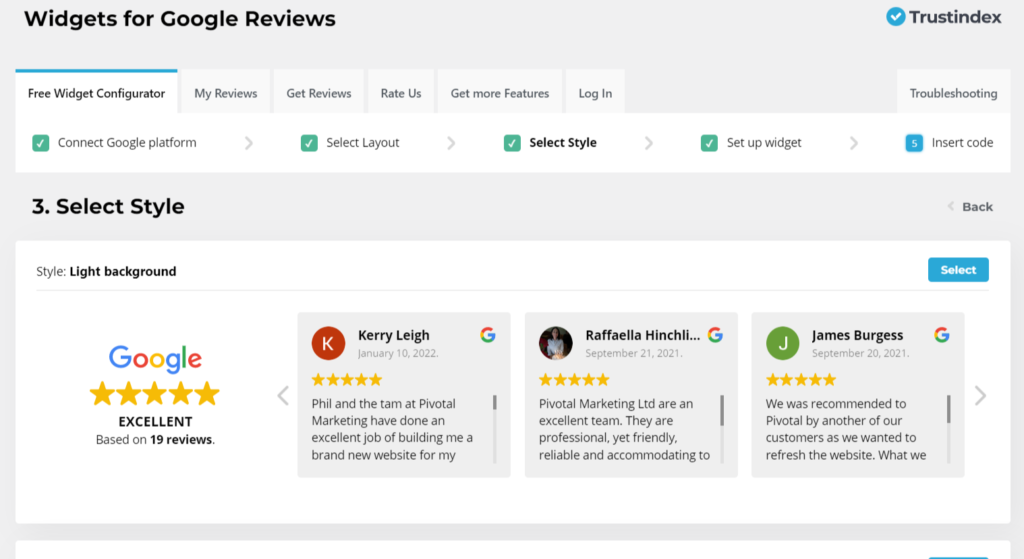Show previous reviews with left carousel arrow
Image resolution: width=1024 pixels, height=559 pixels.
(x=283, y=395)
